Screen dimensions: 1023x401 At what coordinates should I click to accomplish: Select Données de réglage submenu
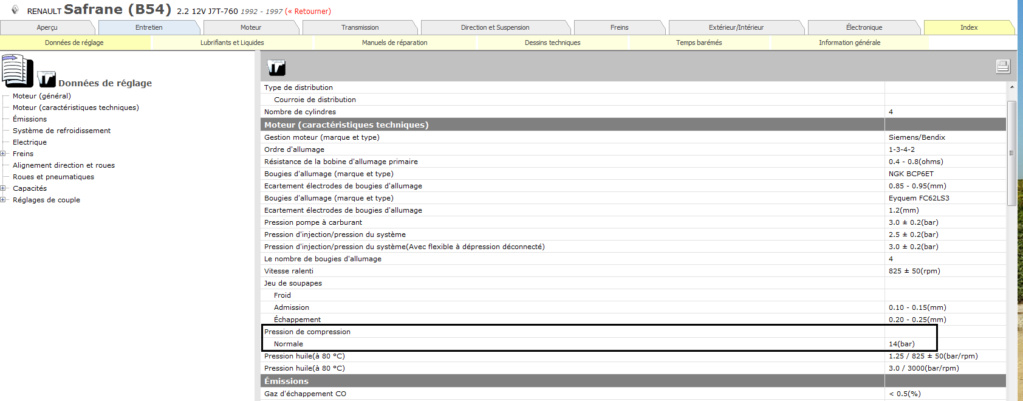[x=74, y=42]
